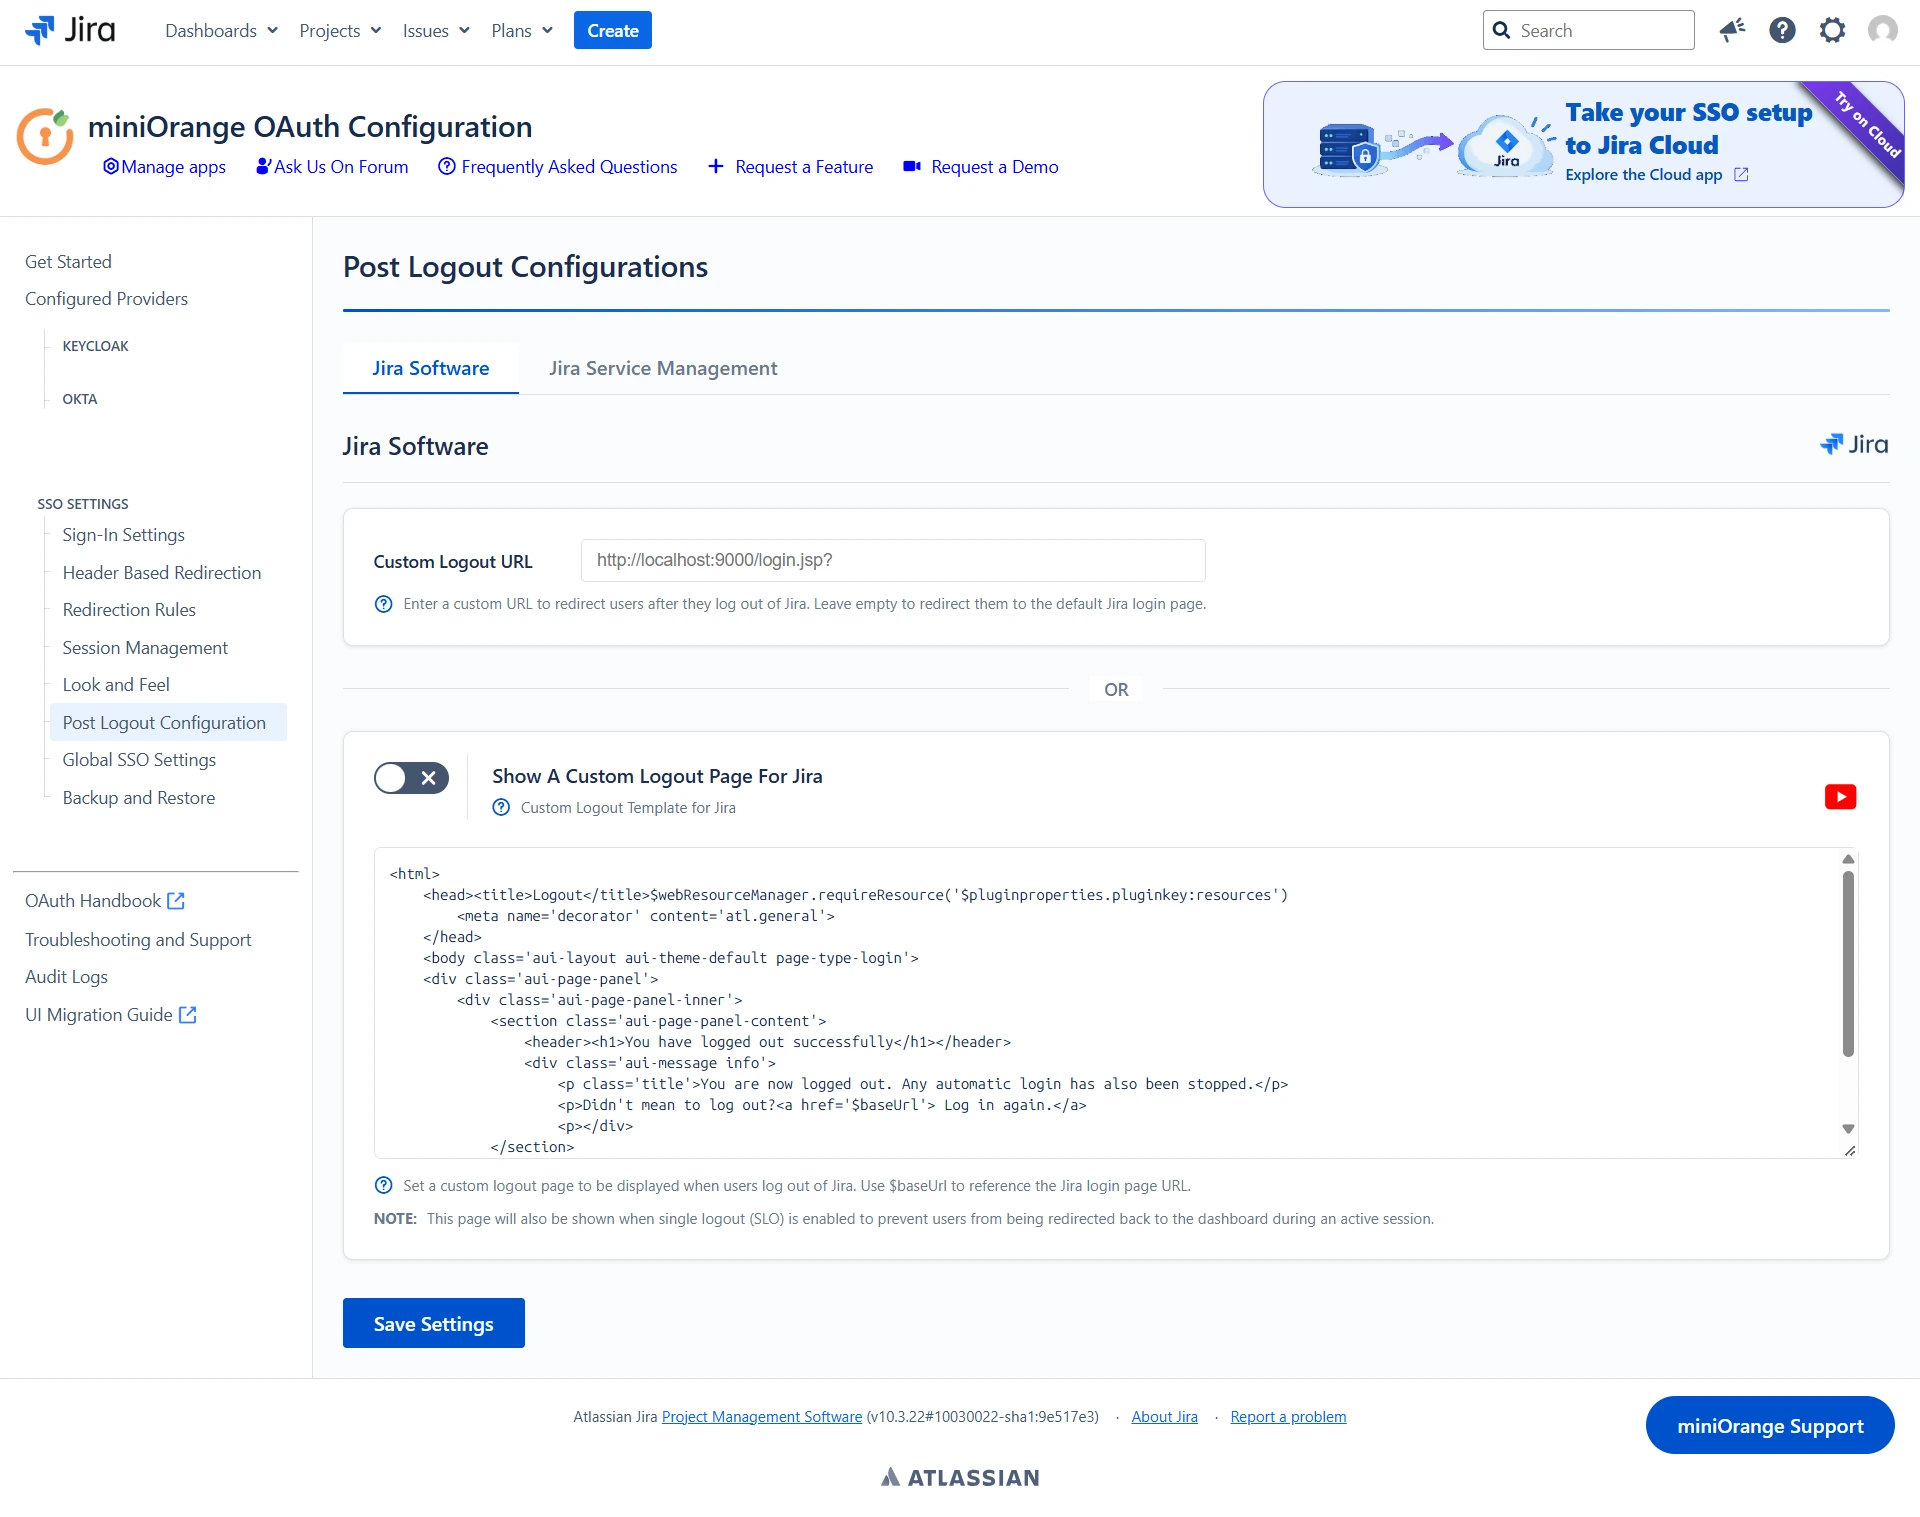Open the miniOrange Support button
Screen dimensions: 1920x1517
[x=1769, y=1425]
